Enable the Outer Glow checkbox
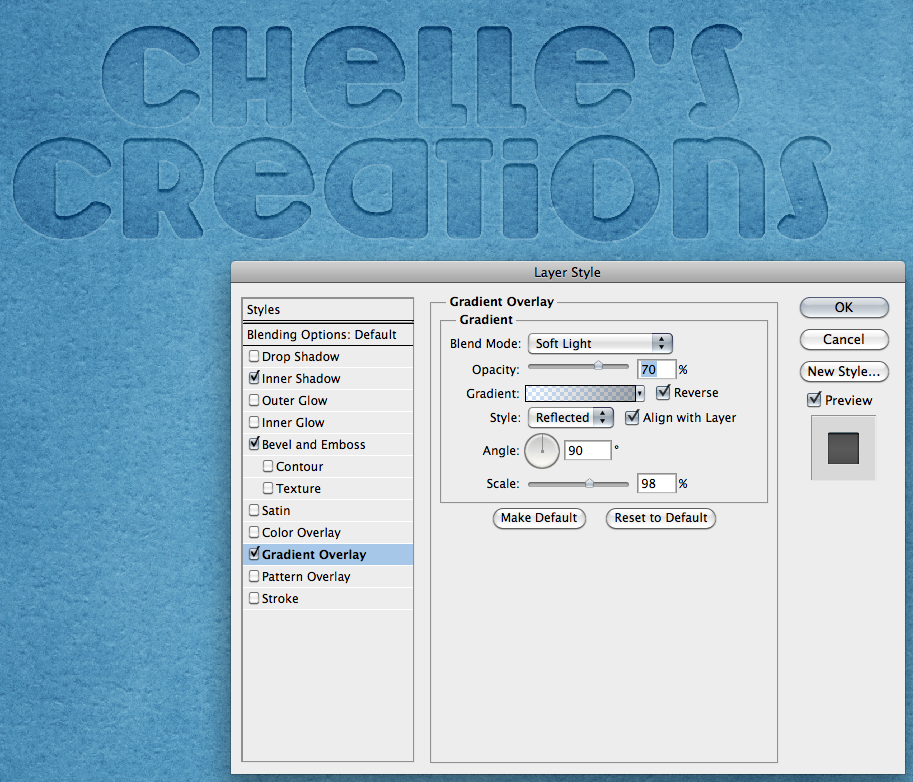The height and width of the screenshot is (782, 913). (254, 400)
